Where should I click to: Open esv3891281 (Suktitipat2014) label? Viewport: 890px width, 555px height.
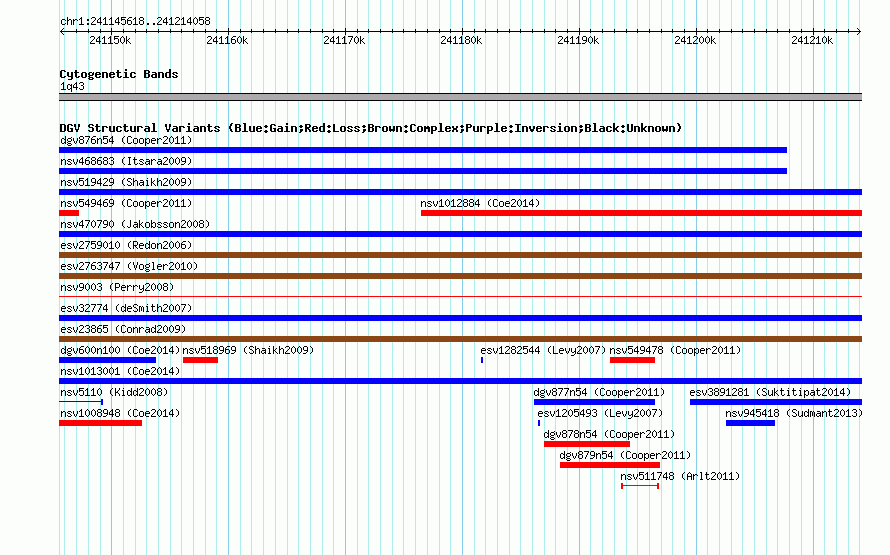(770, 392)
